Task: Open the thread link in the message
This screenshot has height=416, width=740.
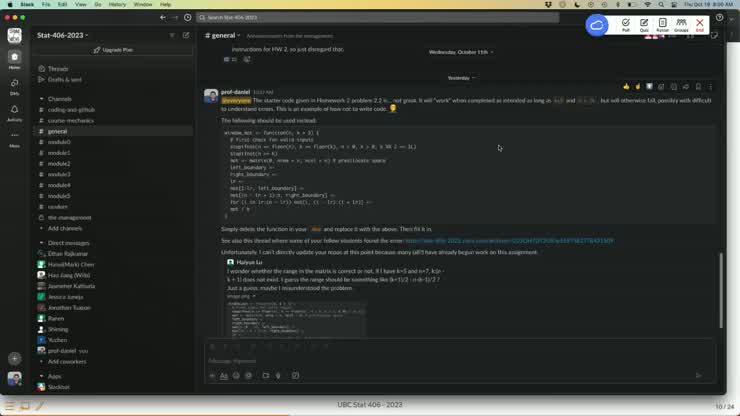Action: click(509, 241)
